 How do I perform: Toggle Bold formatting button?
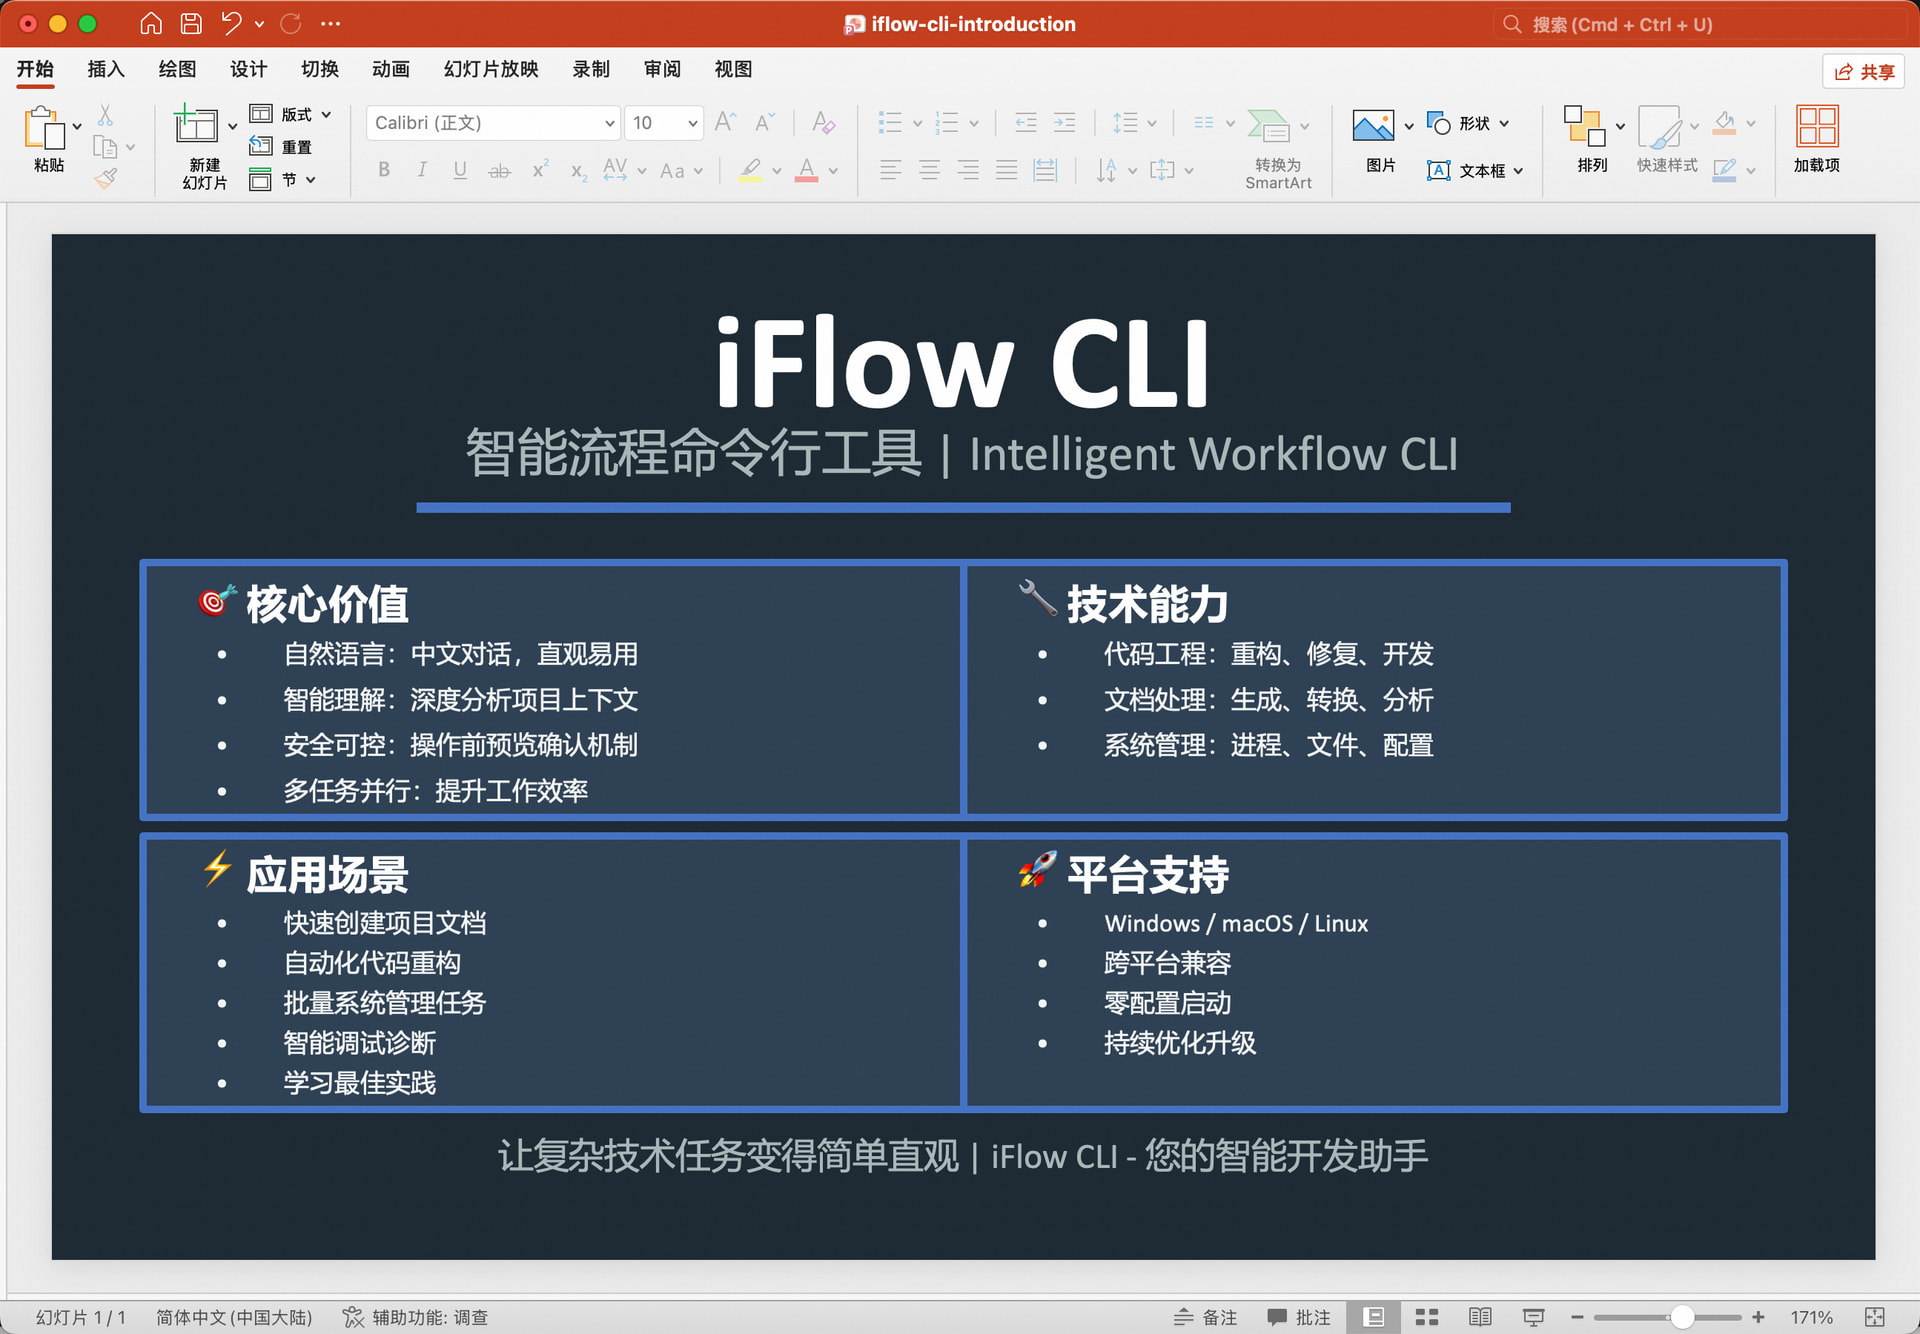pyautogui.click(x=384, y=170)
